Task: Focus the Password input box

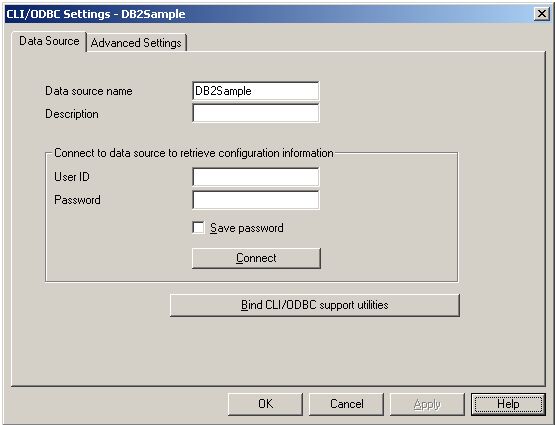Action: [256, 200]
